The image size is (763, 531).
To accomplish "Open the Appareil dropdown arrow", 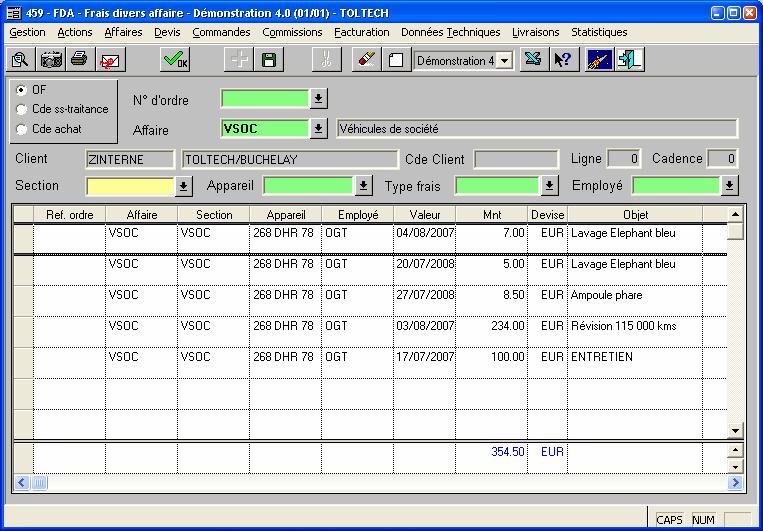I will pos(363,186).
